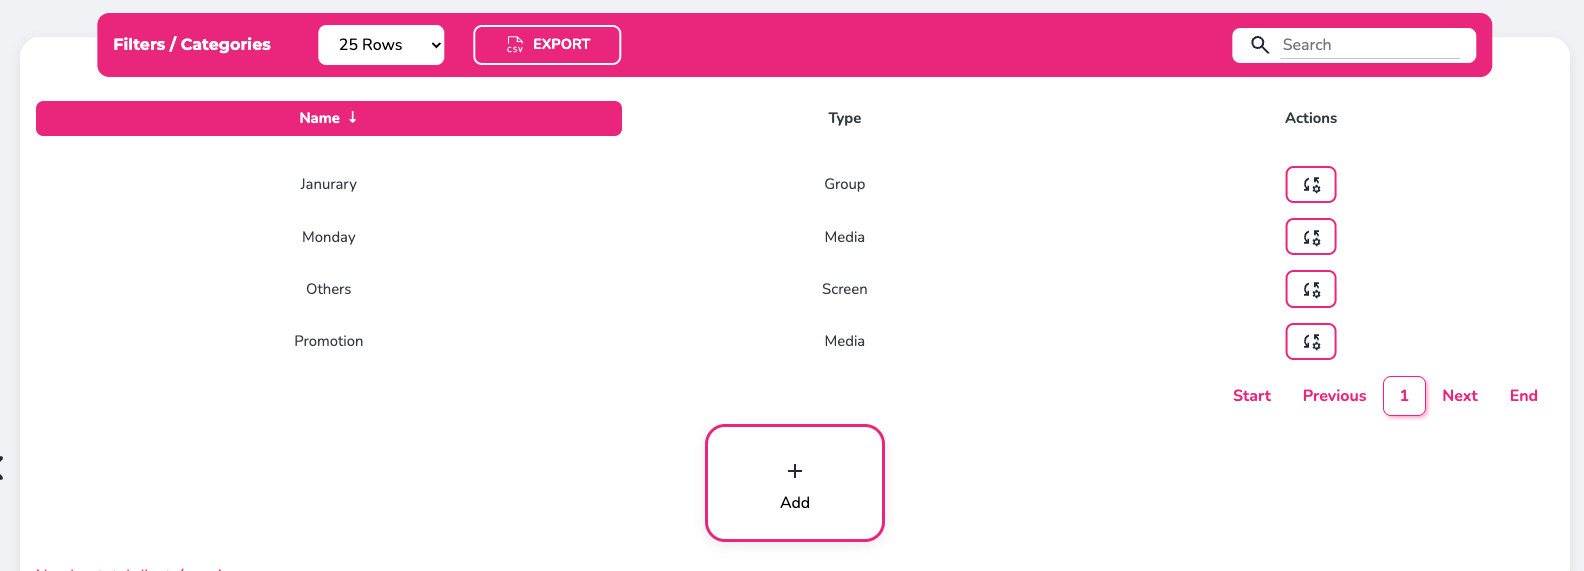Go to the Previous page
Viewport: 1584px width, 571px height.
(x=1334, y=396)
